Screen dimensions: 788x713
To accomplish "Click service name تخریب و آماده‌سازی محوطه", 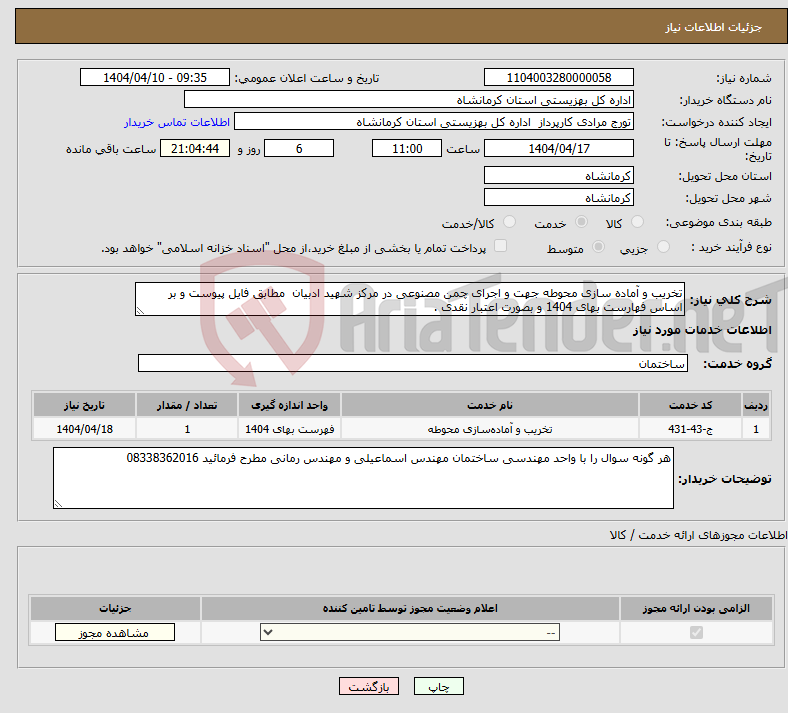I will coord(489,429).
